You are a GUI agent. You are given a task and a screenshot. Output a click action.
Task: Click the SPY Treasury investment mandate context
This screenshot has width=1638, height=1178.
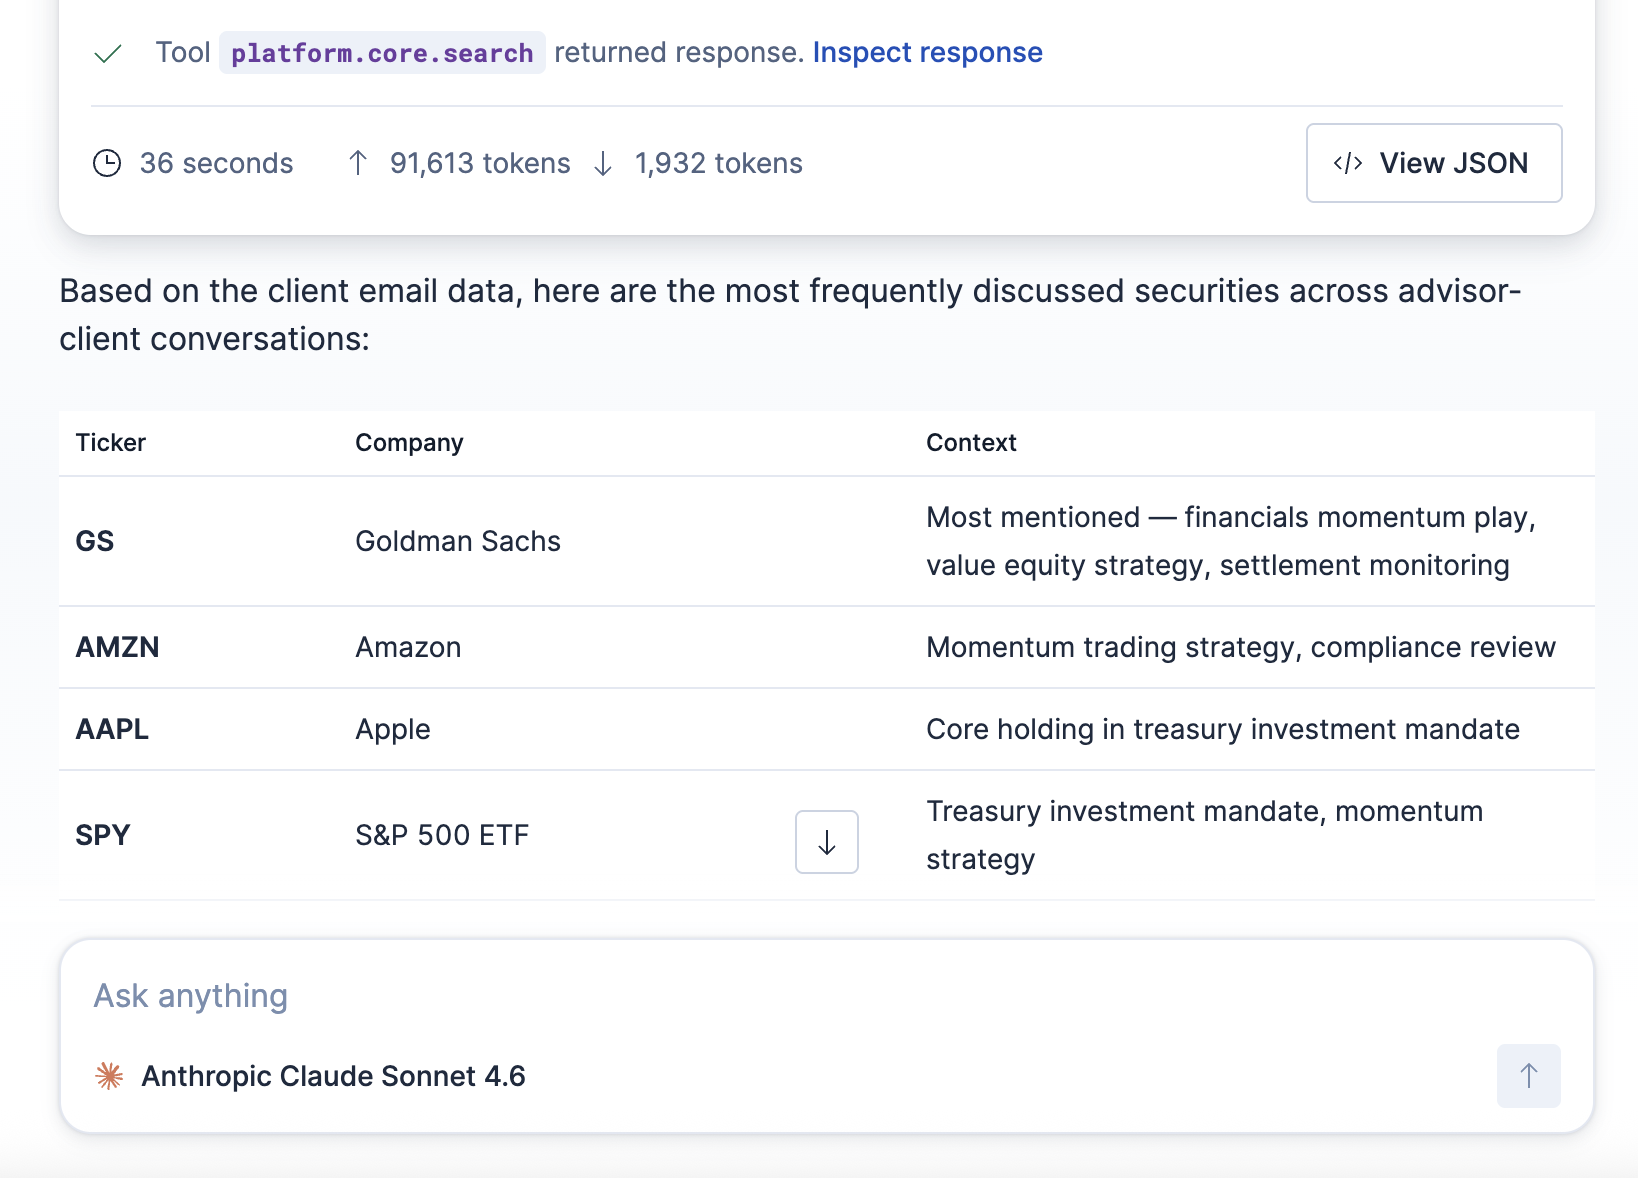(1204, 835)
